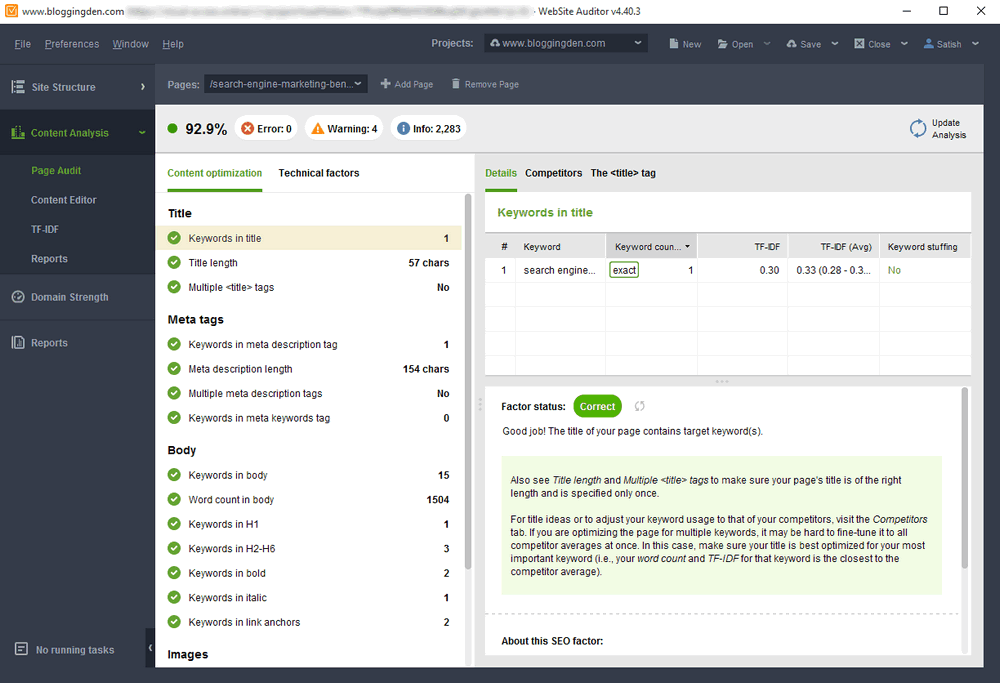This screenshot has width=1000, height=683.
Task: Click the Add Page button
Action: (406, 84)
